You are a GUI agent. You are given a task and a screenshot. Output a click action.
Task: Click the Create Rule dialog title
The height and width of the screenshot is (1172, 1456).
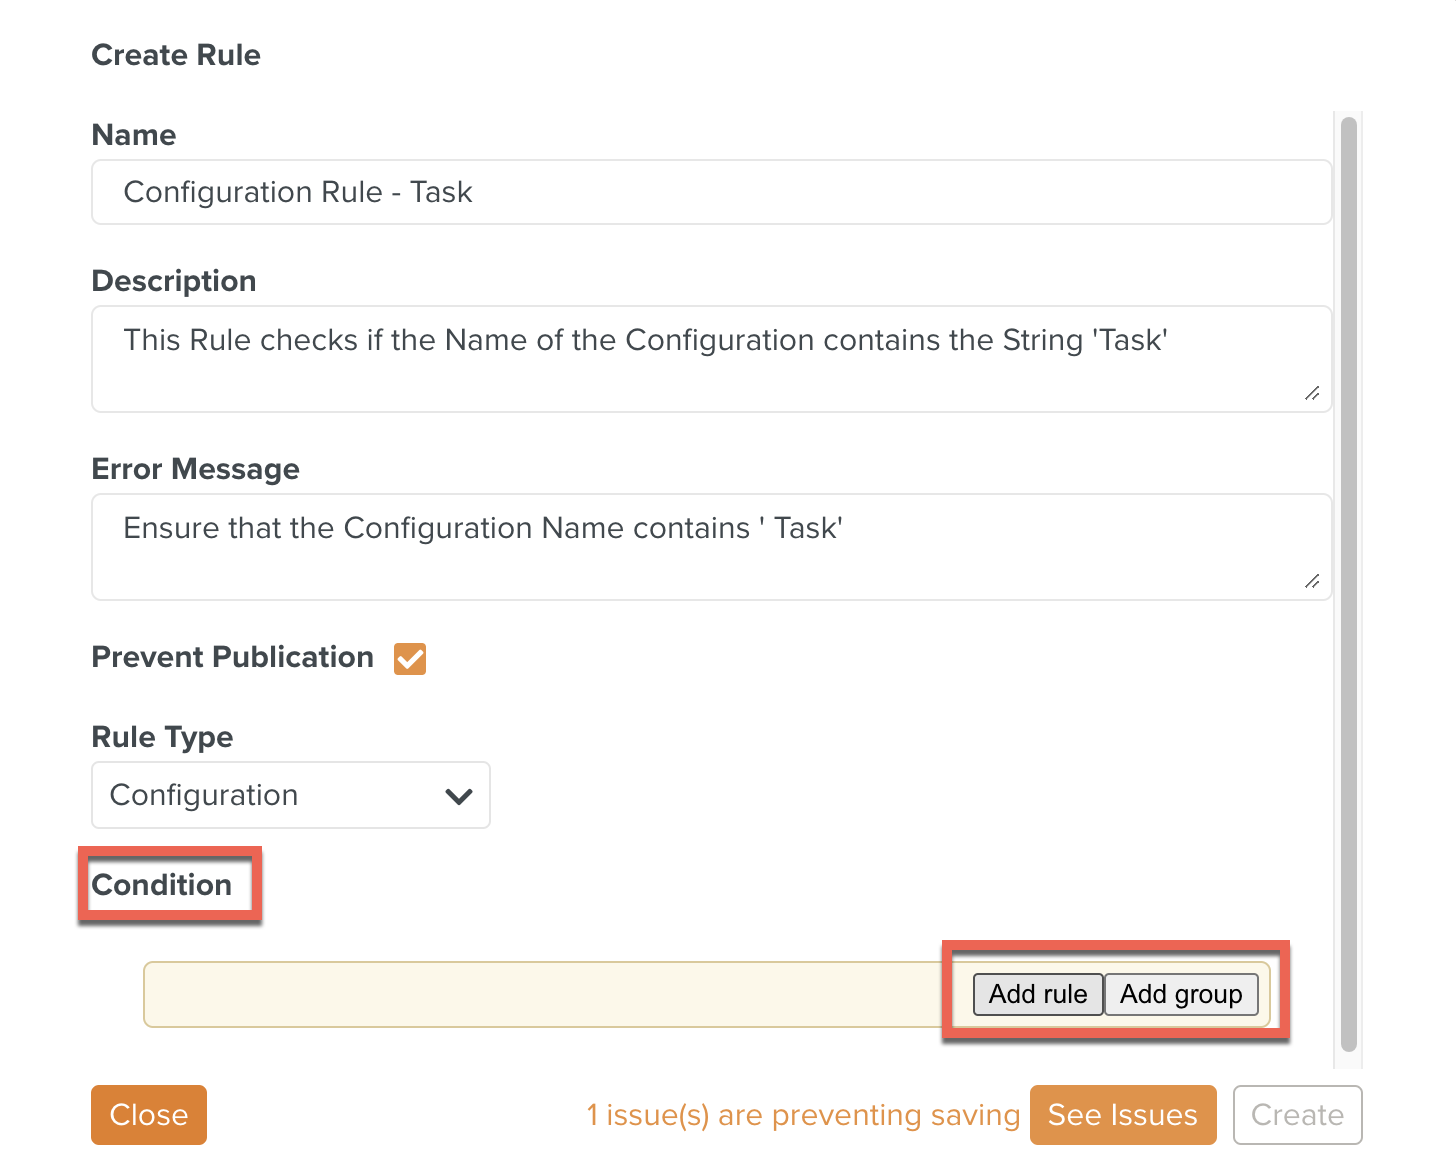(x=176, y=55)
